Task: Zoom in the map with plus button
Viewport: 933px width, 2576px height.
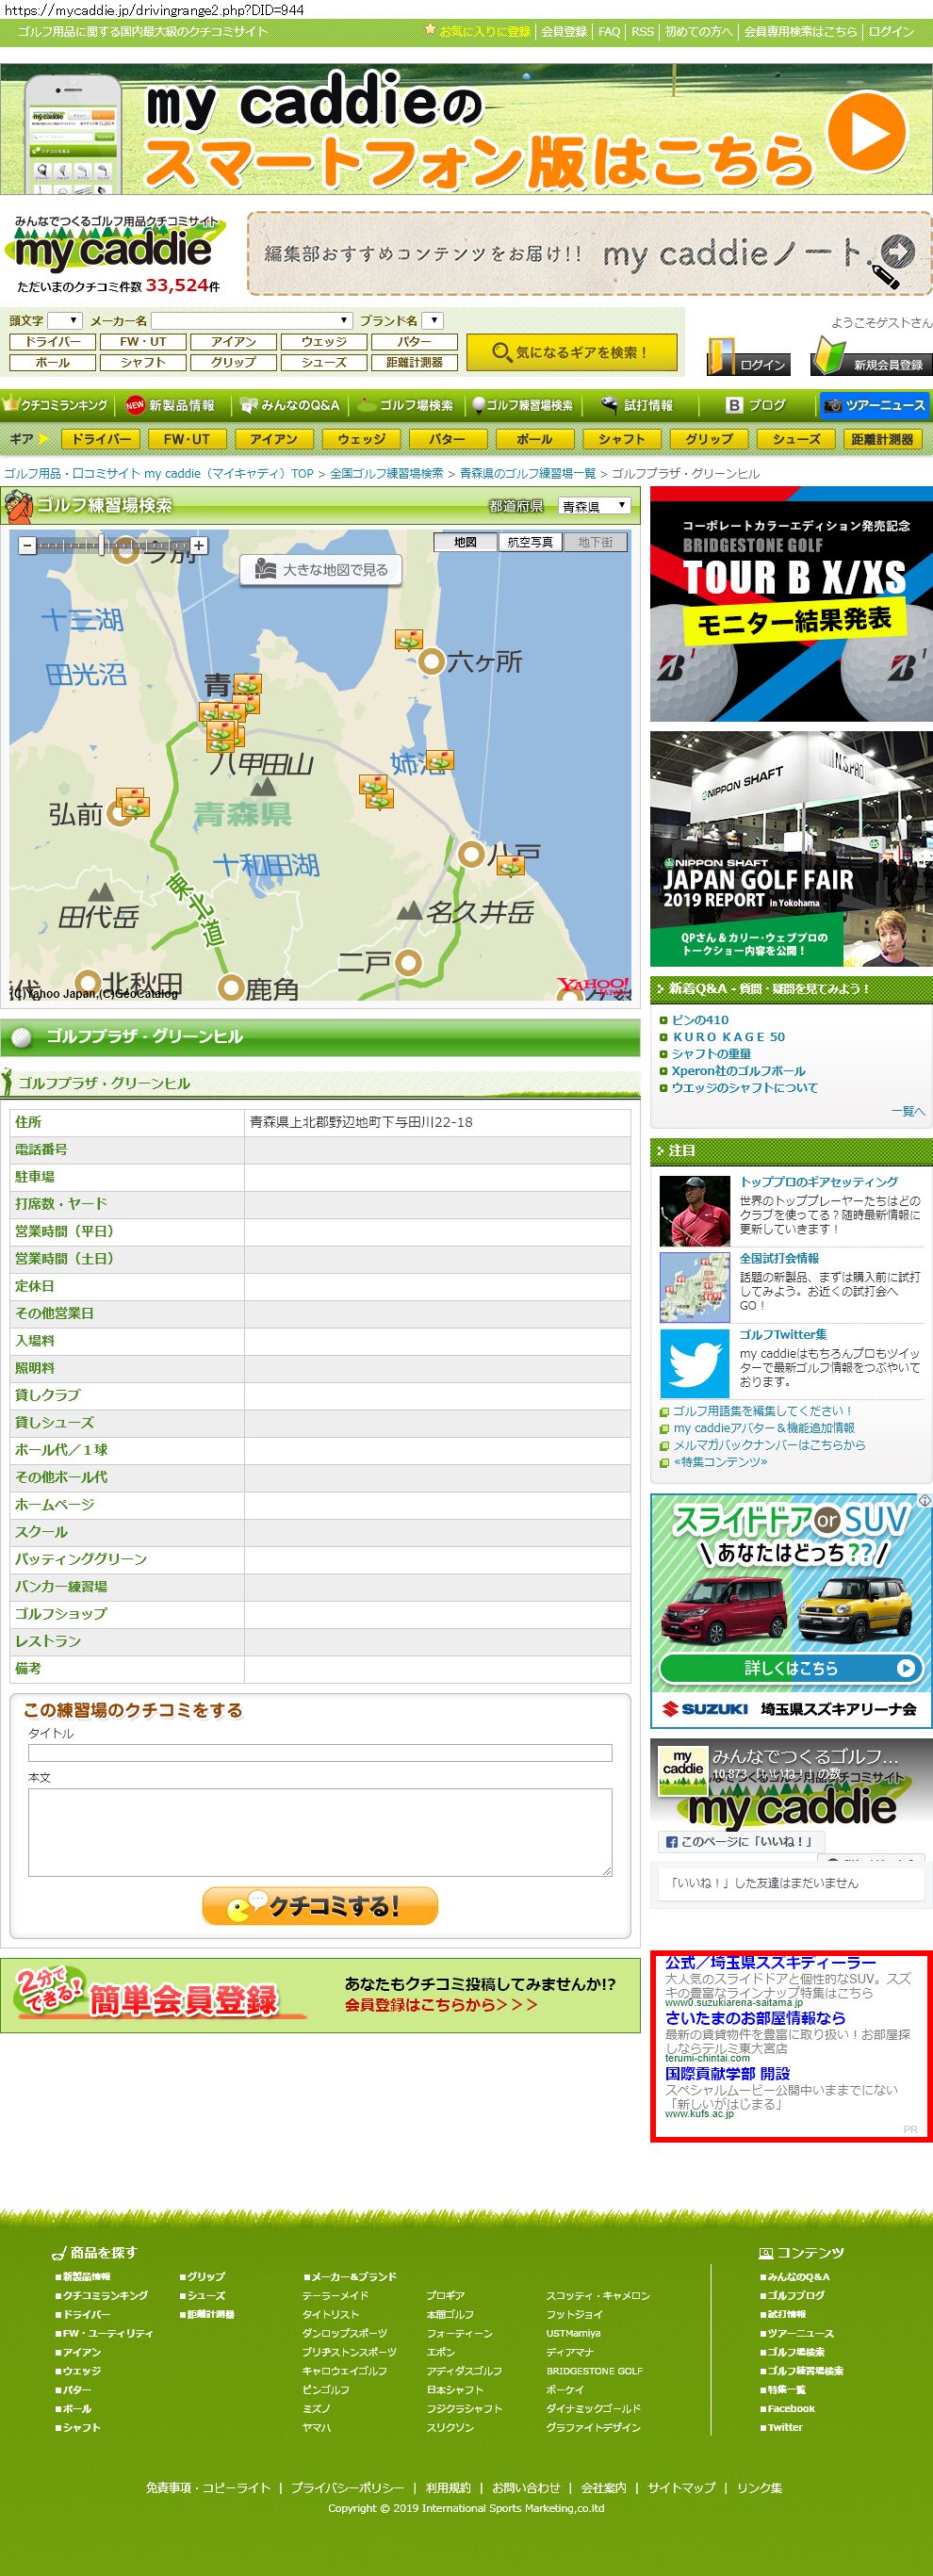Action: [199, 545]
